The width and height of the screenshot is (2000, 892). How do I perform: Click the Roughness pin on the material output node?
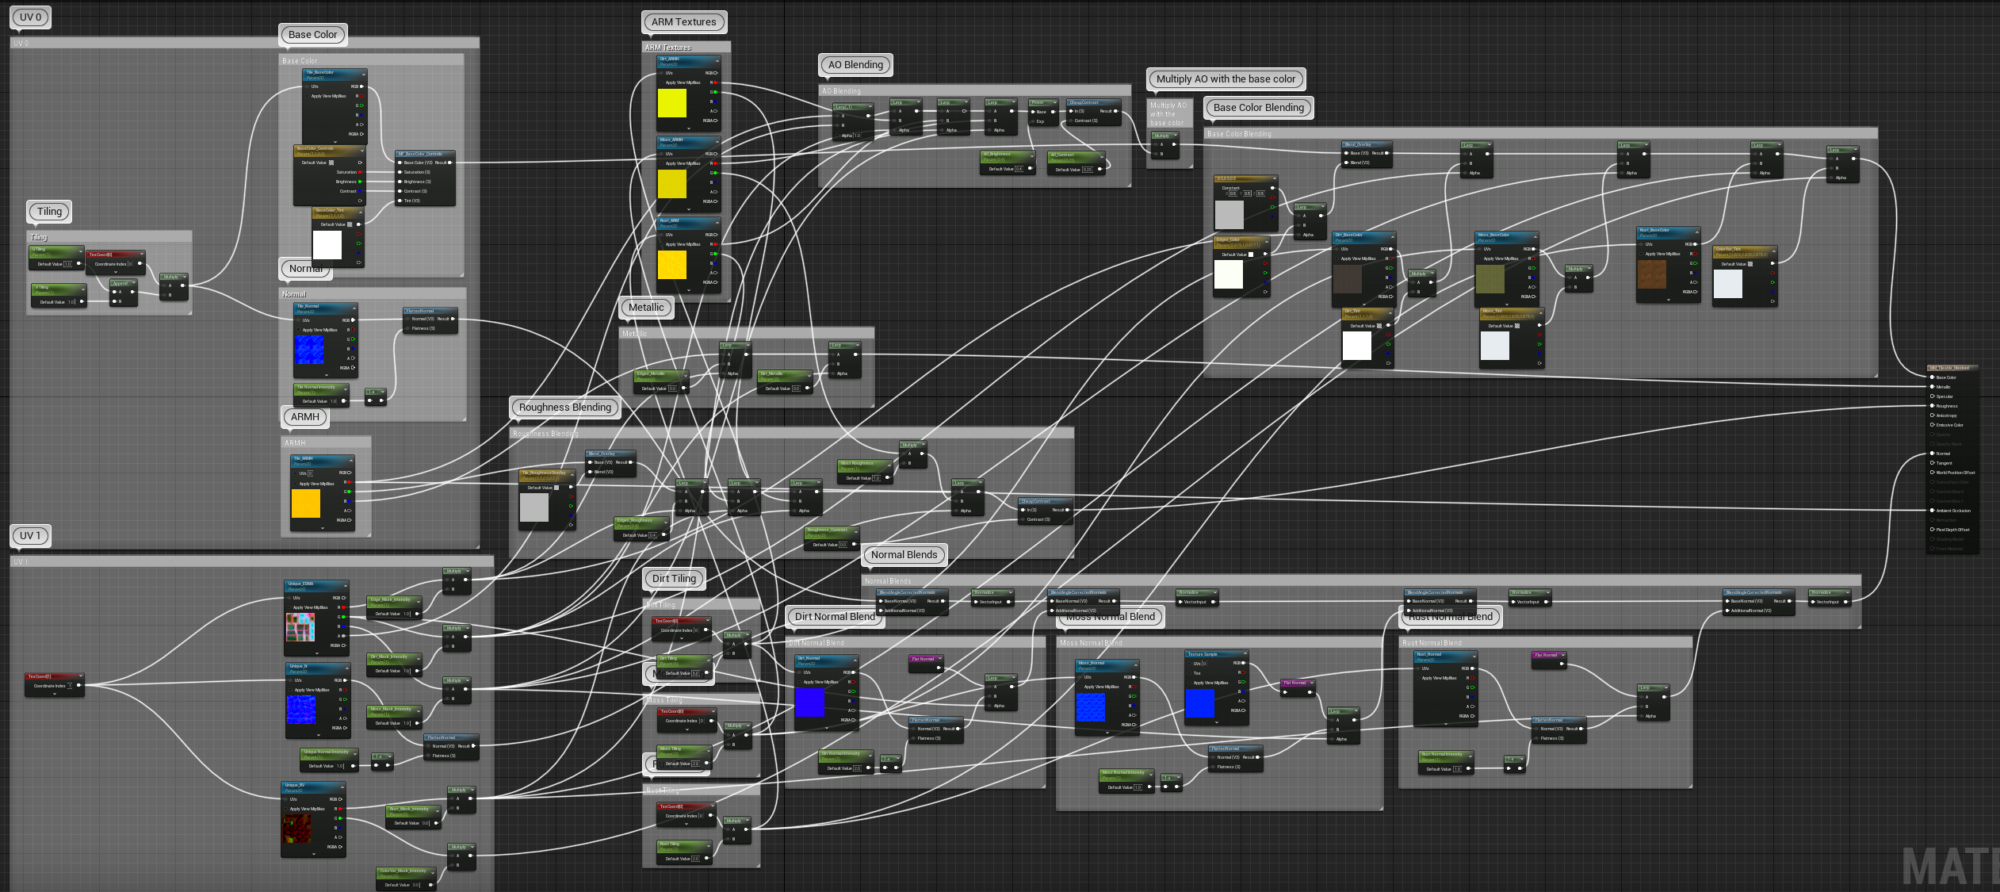coord(1932,406)
